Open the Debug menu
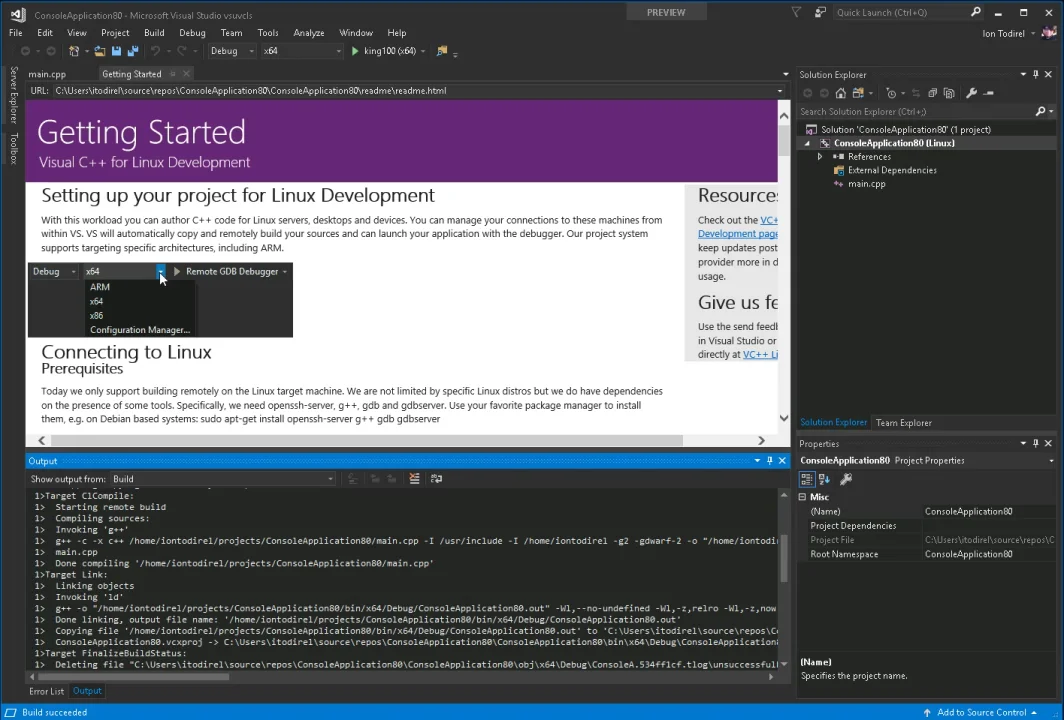 tap(192, 33)
